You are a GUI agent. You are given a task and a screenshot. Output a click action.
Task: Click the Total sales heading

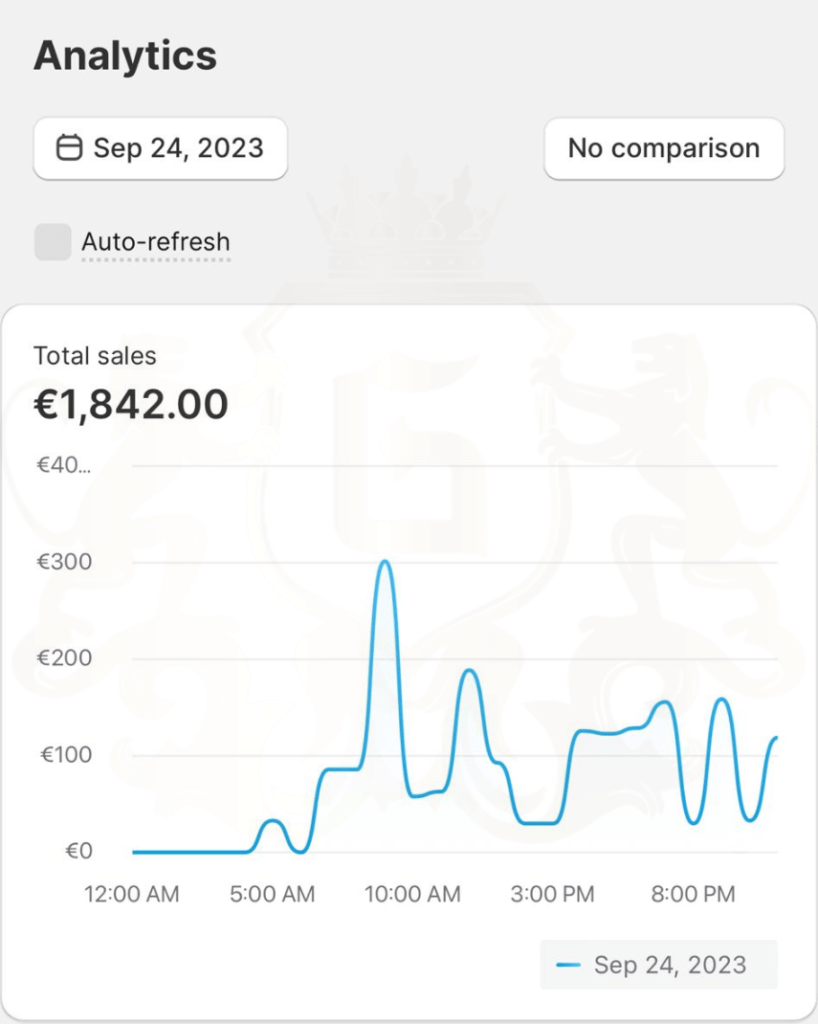click(95, 356)
